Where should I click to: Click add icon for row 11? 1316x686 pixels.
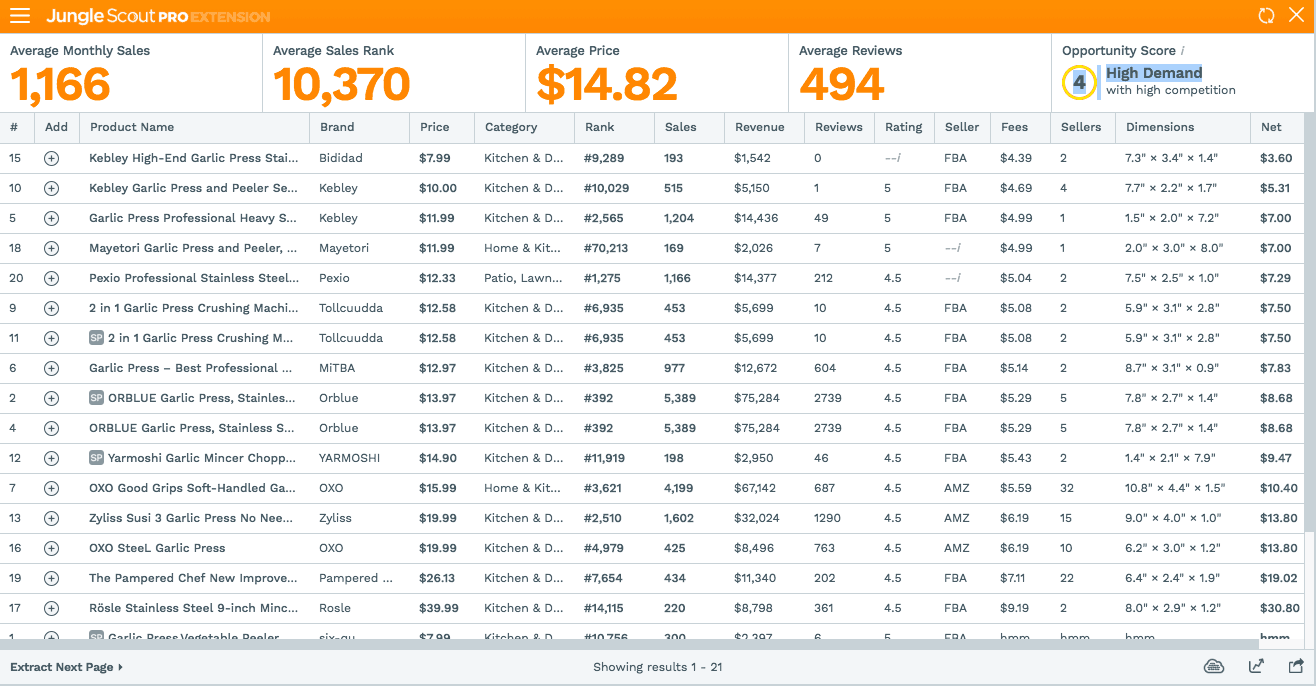pyautogui.click(x=51, y=338)
